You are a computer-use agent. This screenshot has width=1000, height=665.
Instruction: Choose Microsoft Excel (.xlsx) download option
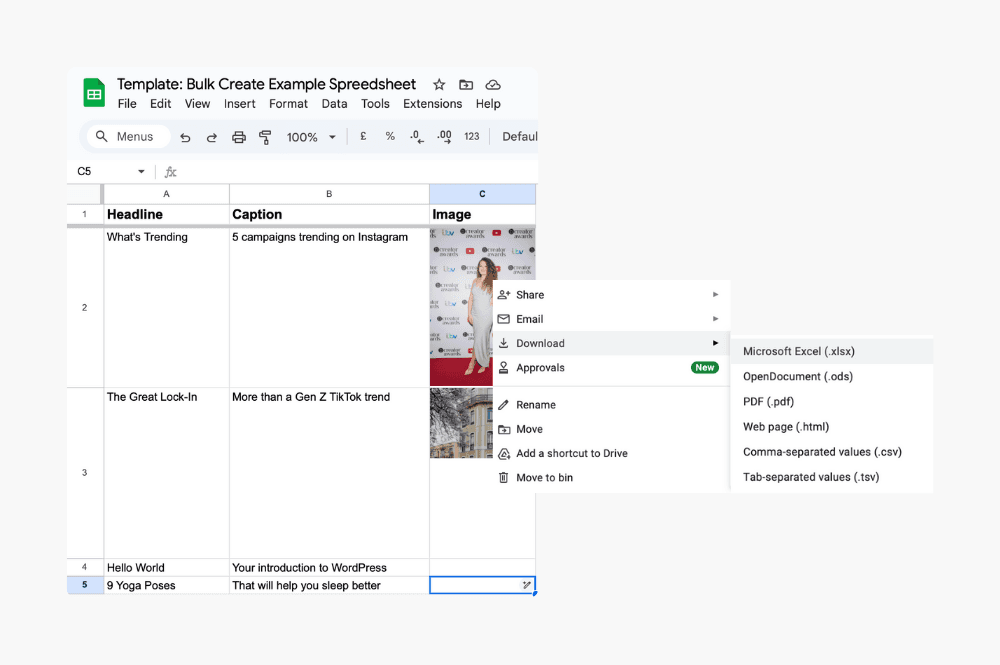pos(799,352)
